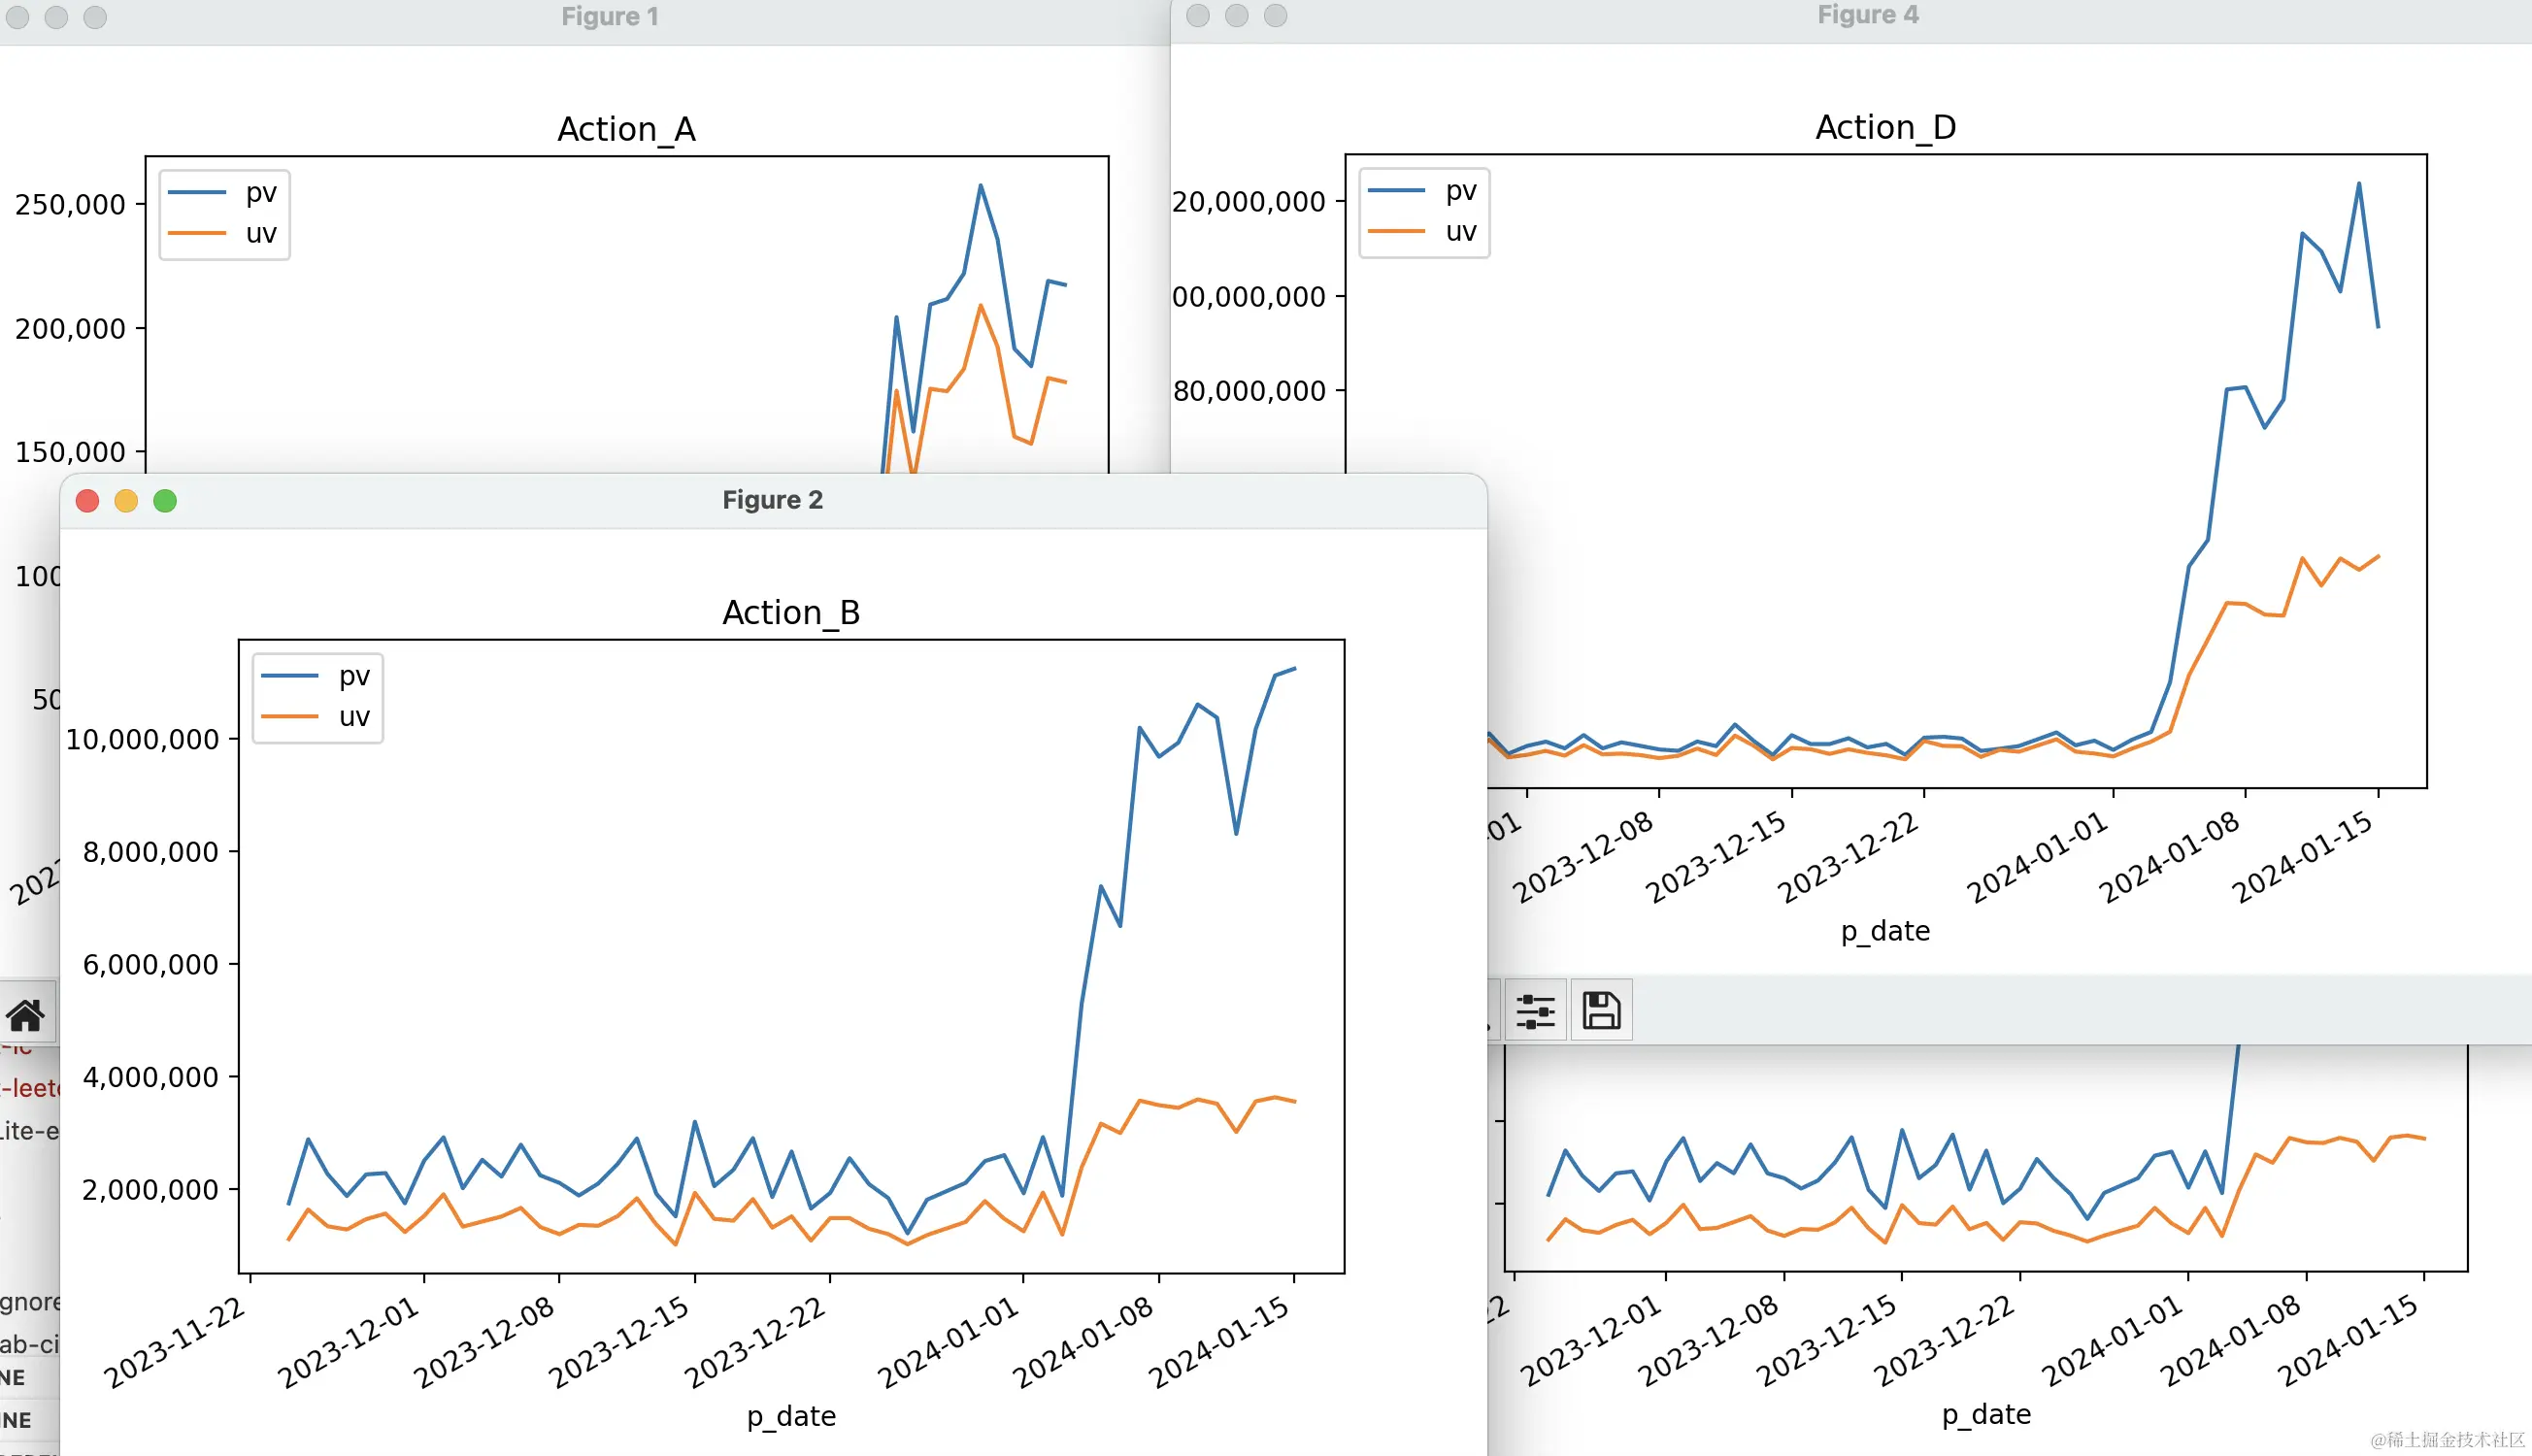Click the Figure 2 title text

(772, 500)
